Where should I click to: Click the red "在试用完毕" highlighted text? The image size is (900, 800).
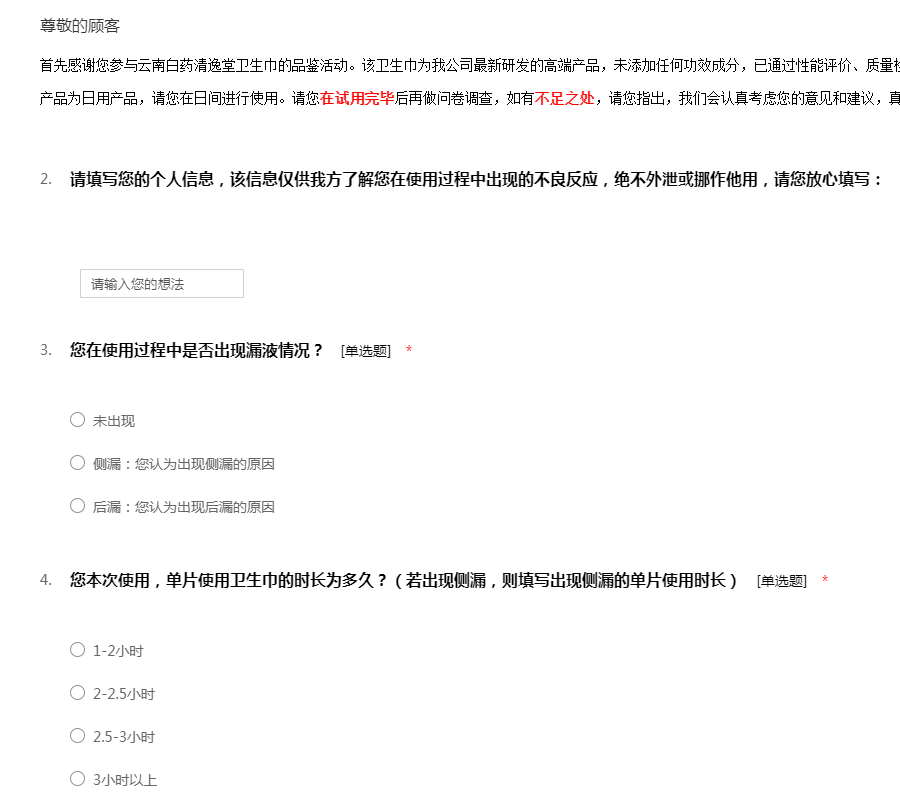(x=357, y=98)
